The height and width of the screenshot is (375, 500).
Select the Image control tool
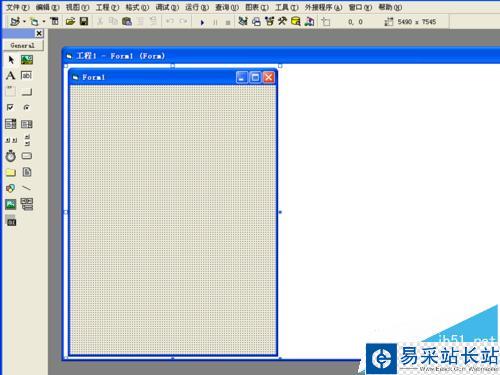11,204
